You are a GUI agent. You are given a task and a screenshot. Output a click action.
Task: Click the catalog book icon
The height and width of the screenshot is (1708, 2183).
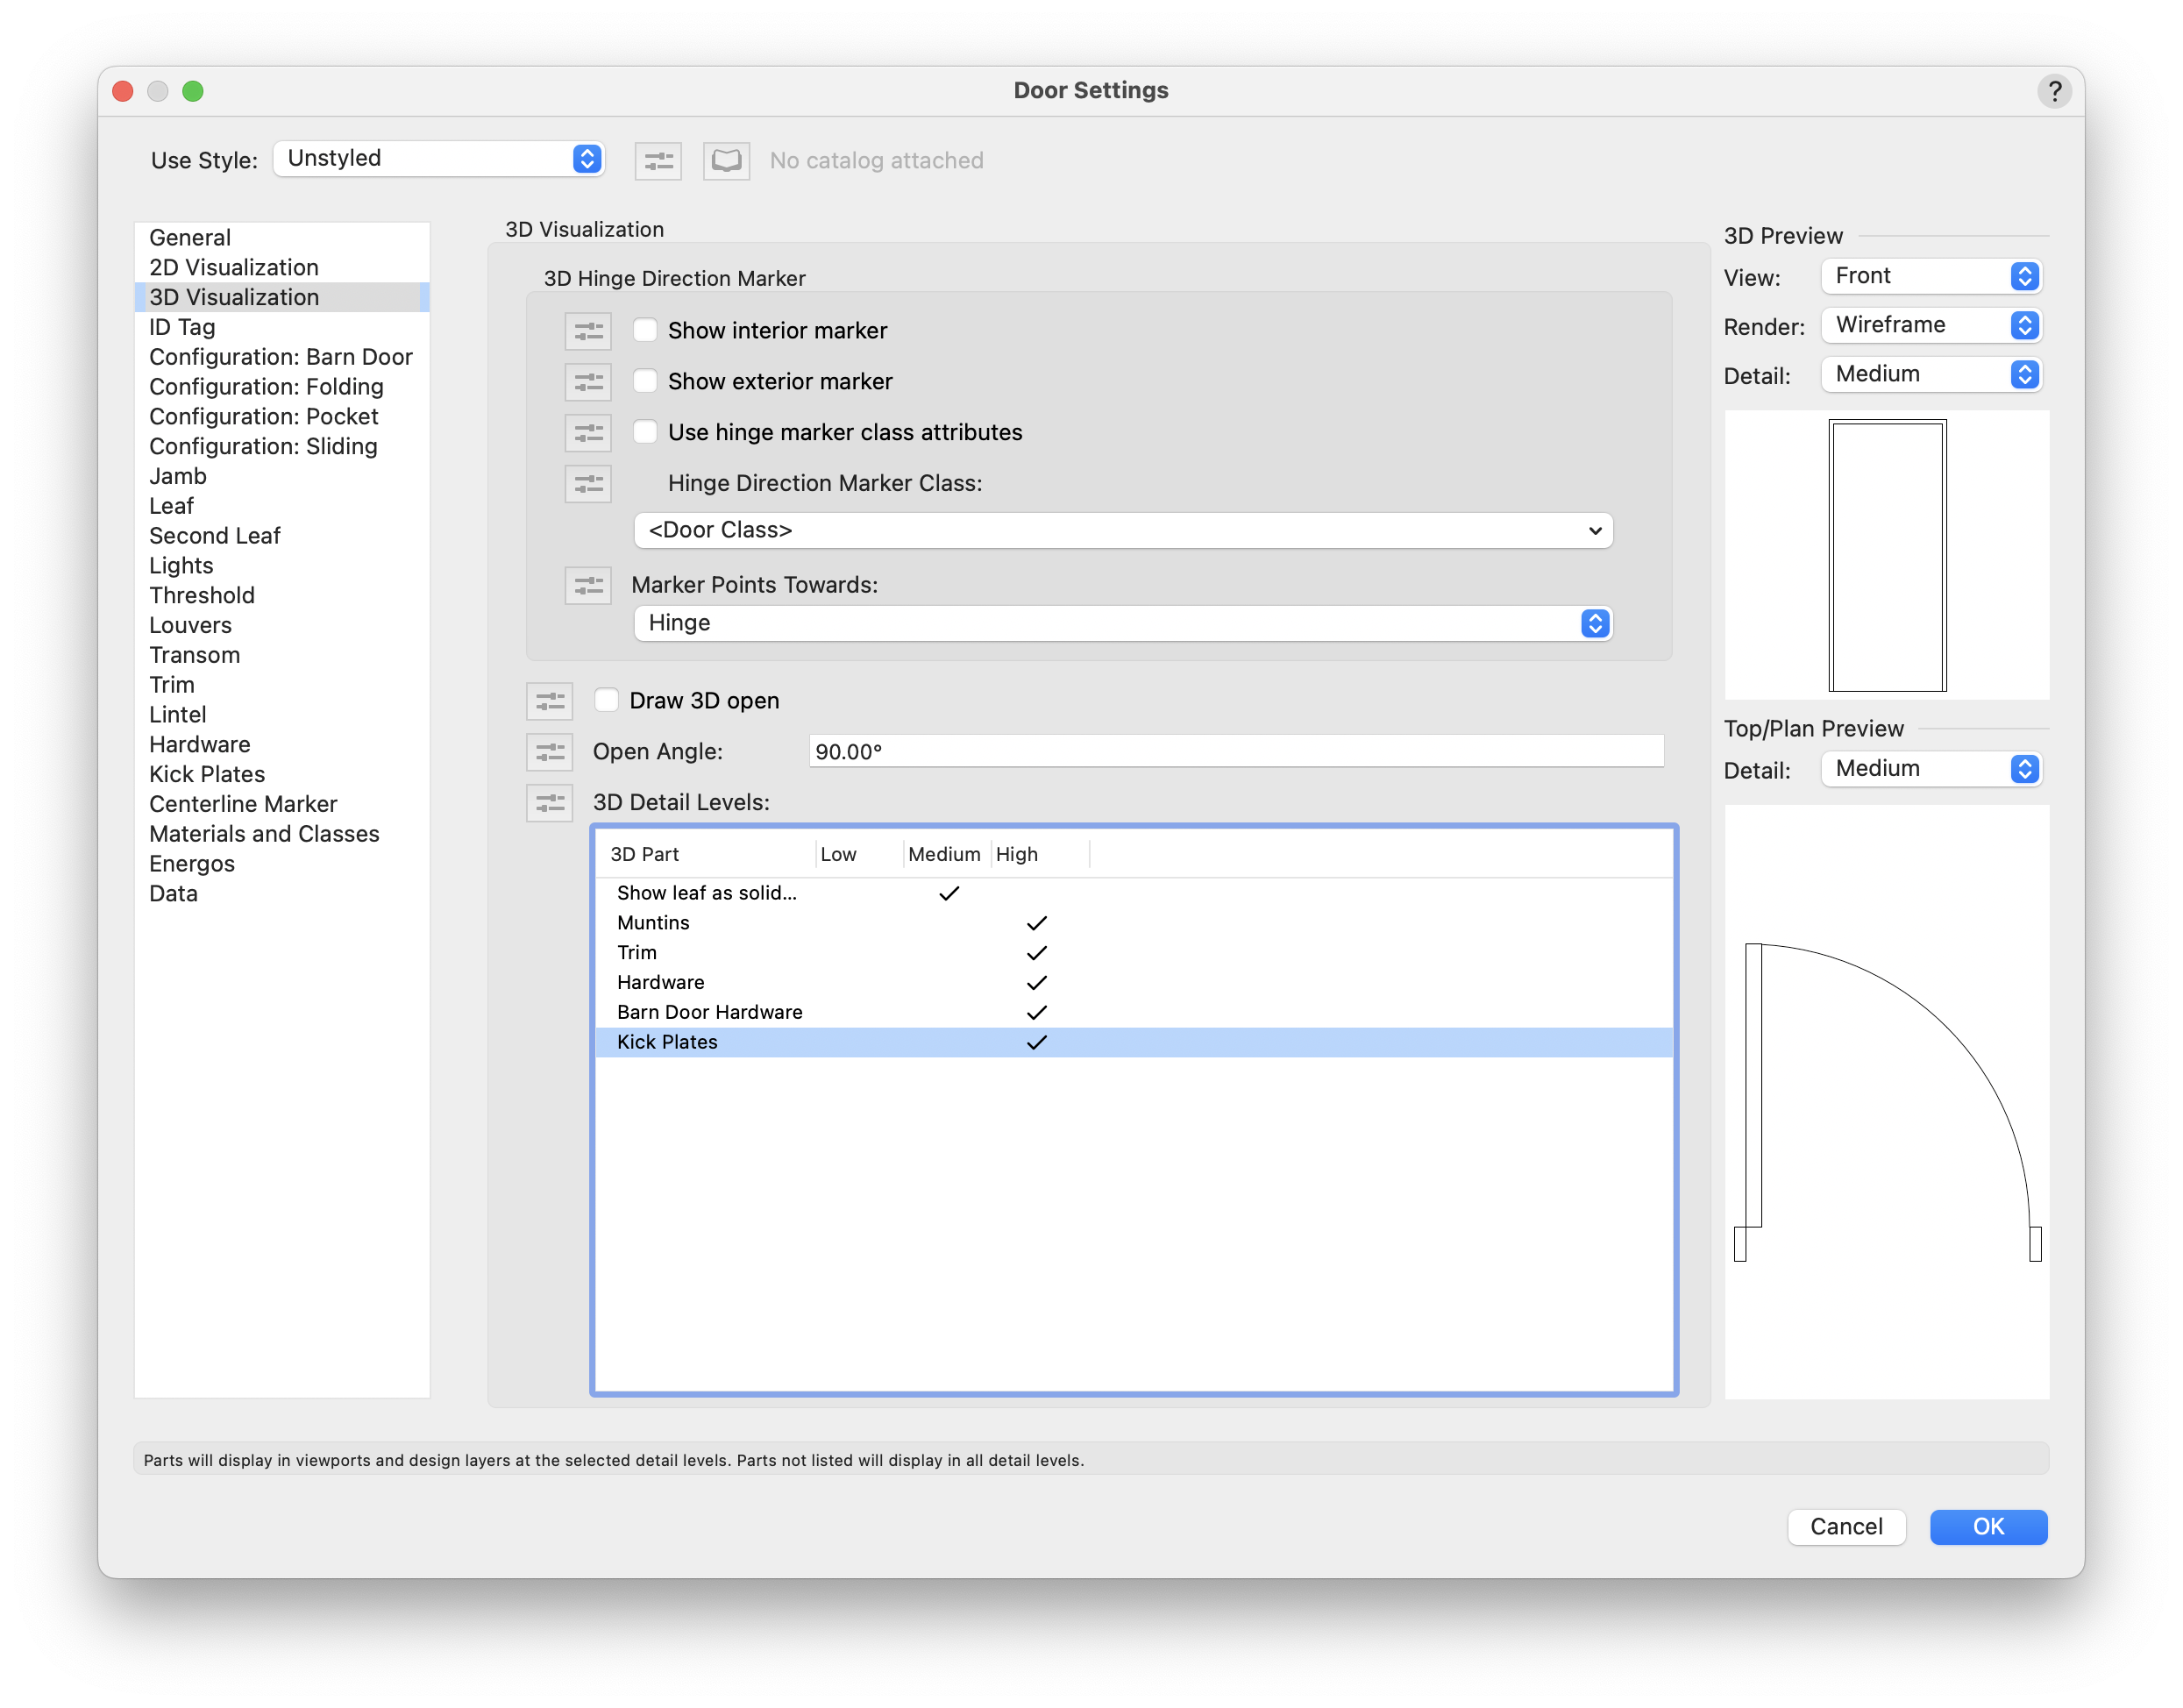pyautogui.click(x=726, y=161)
